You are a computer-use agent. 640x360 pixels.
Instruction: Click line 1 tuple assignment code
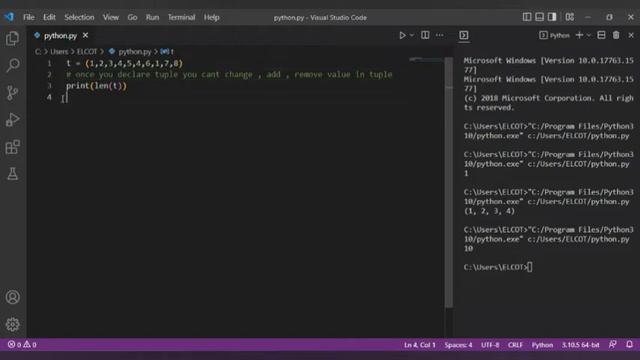point(124,63)
